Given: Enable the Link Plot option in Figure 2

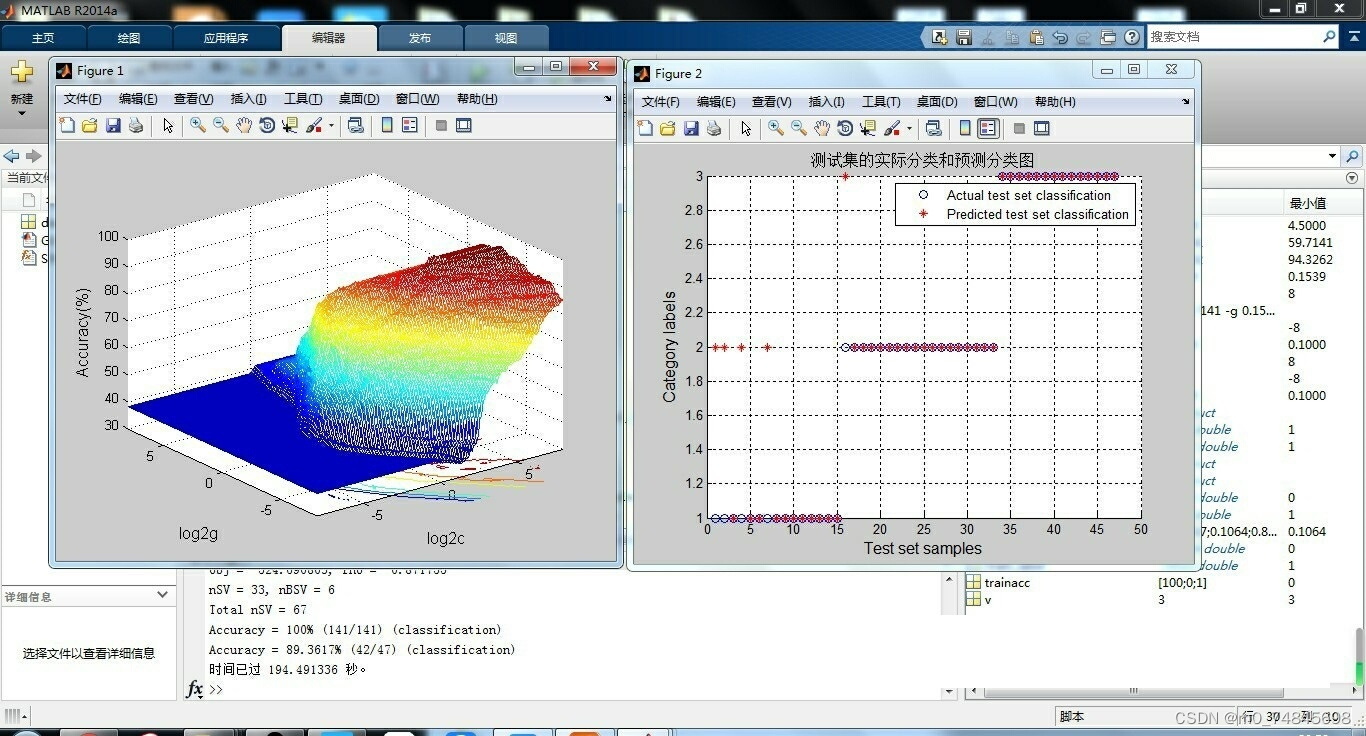Looking at the screenshot, I should tap(934, 128).
